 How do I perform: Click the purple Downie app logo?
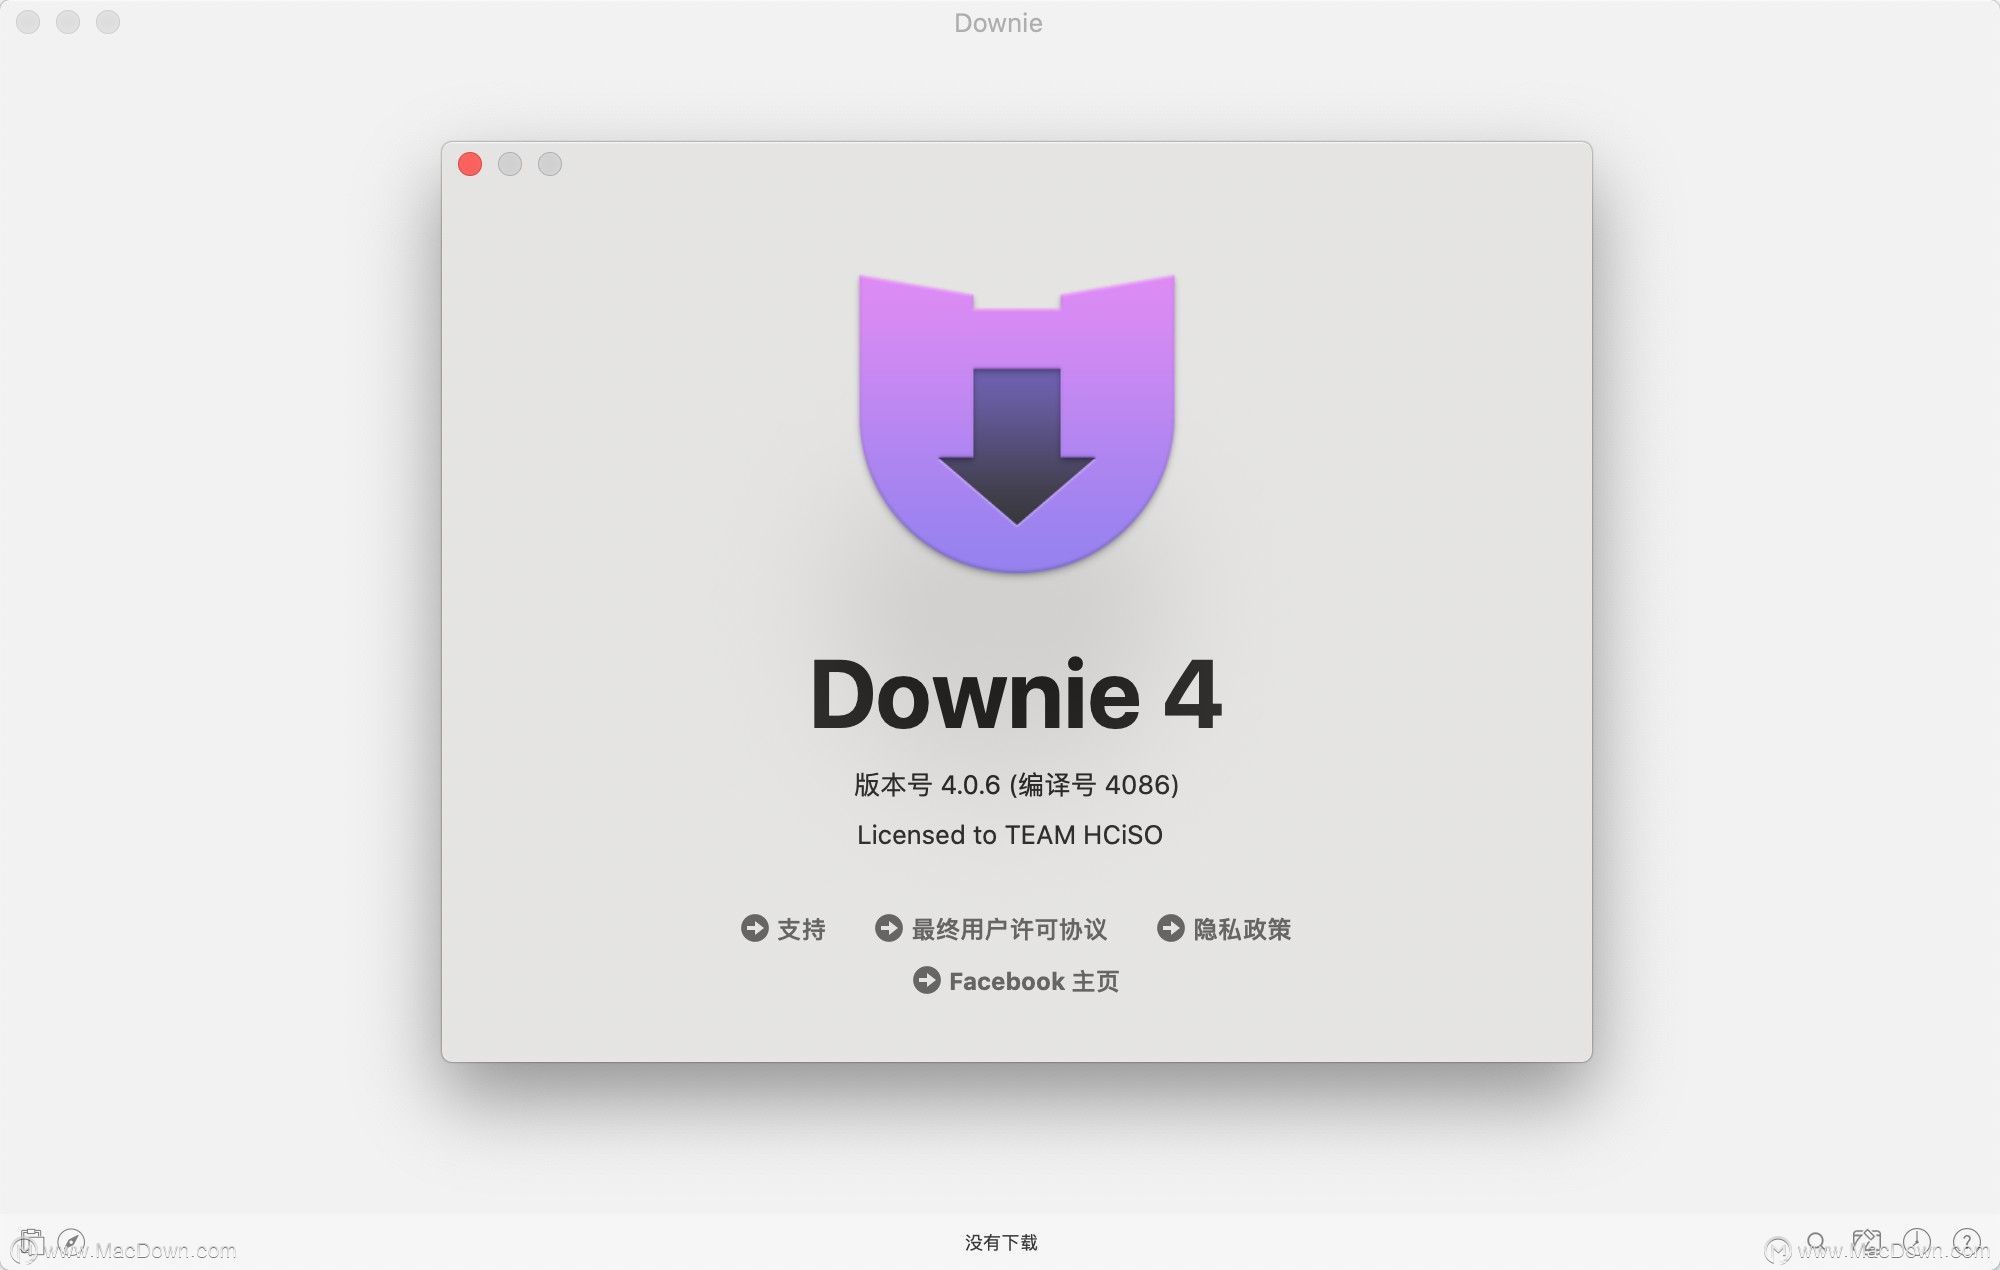[1017, 423]
